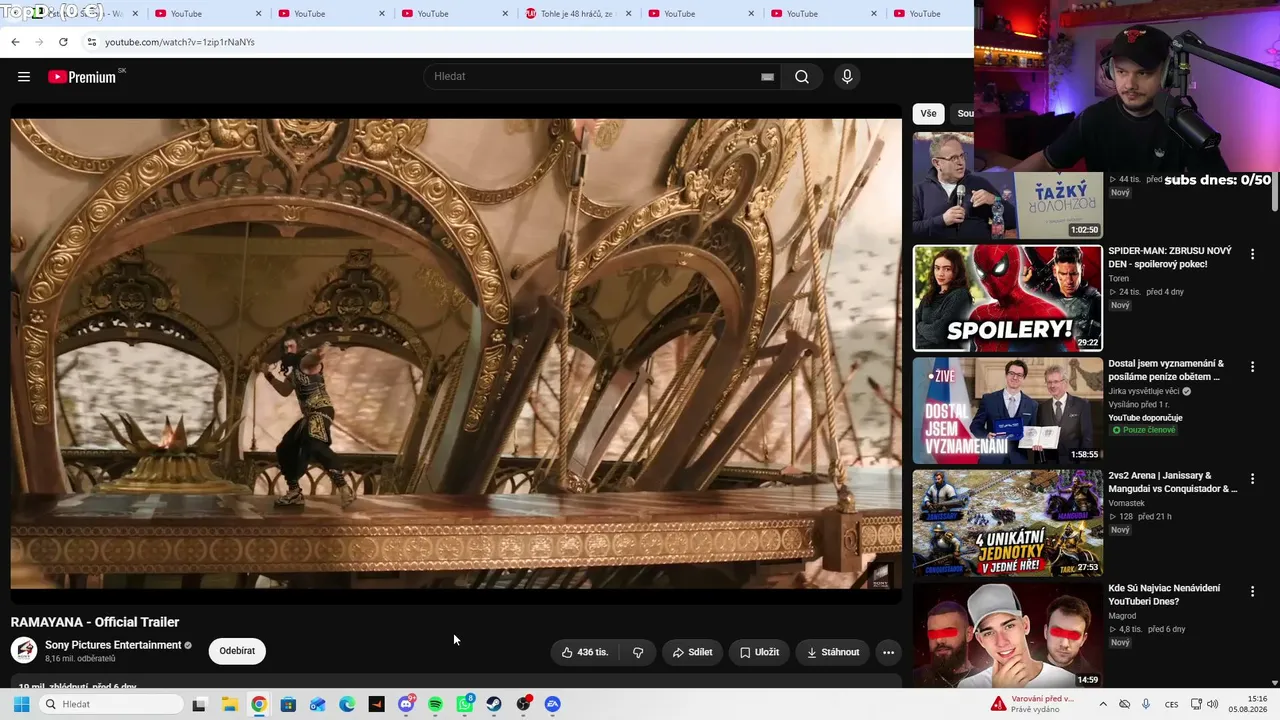This screenshot has height=720, width=1280.
Task: Open Microsoft Store from the taskbar
Action: pos(288,704)
